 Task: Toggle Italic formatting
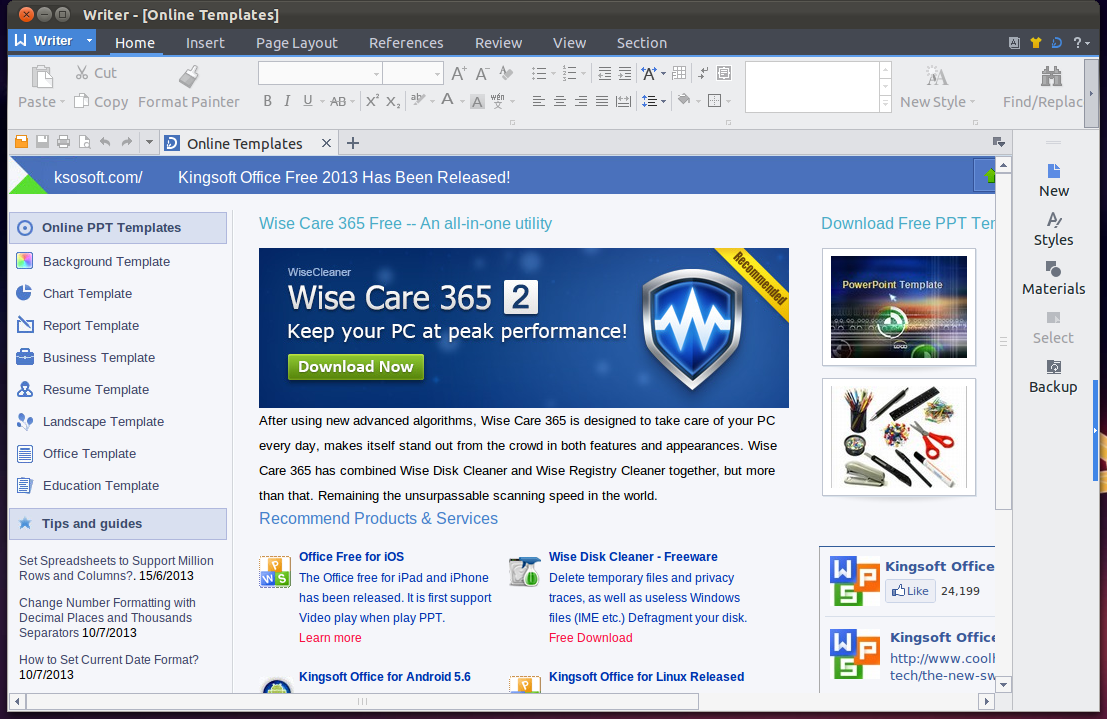pos(287,101)
